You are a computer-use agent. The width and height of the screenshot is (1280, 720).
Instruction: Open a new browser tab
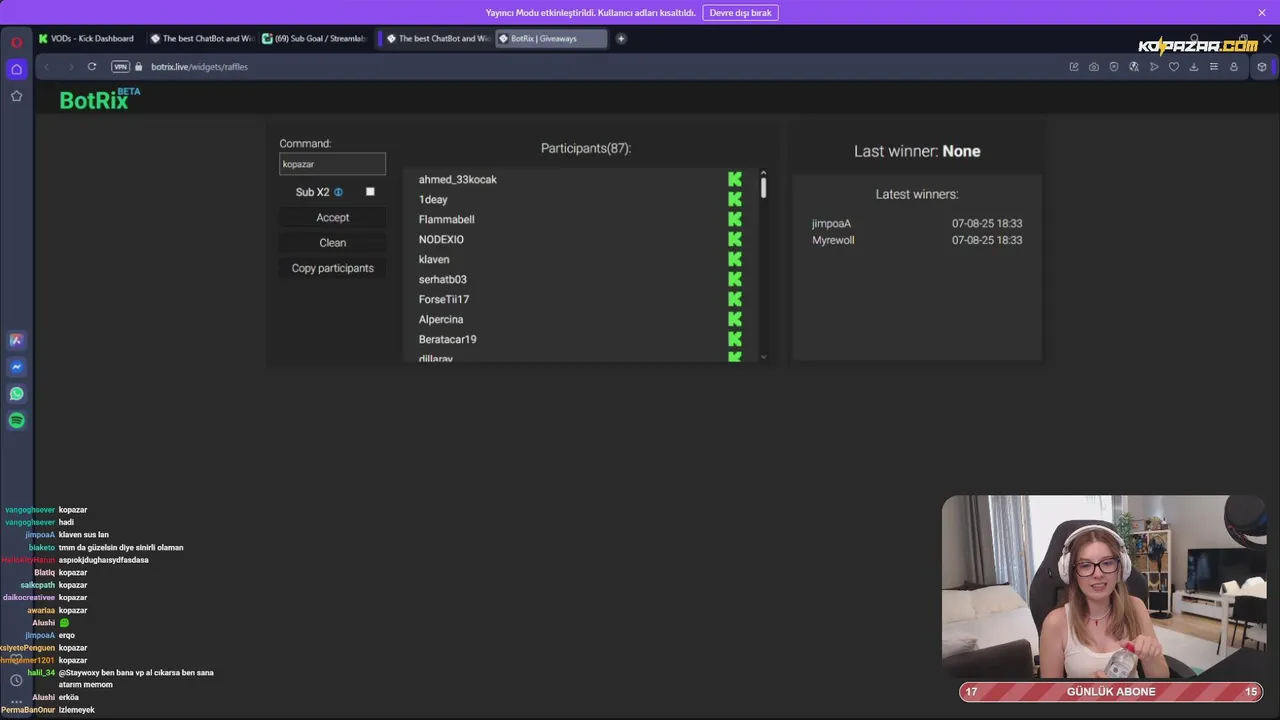(621, 39)
